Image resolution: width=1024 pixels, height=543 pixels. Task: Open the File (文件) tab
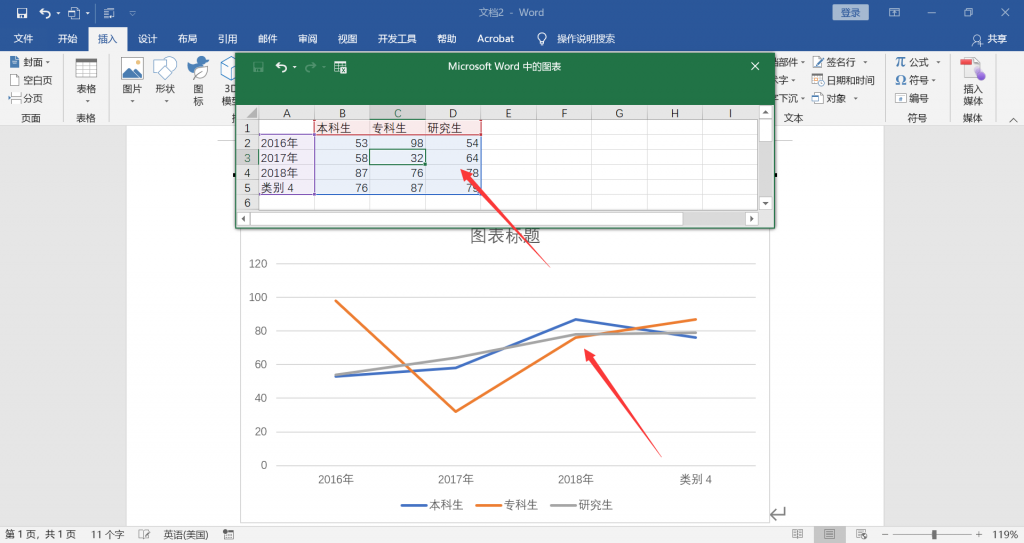(24, 39)
